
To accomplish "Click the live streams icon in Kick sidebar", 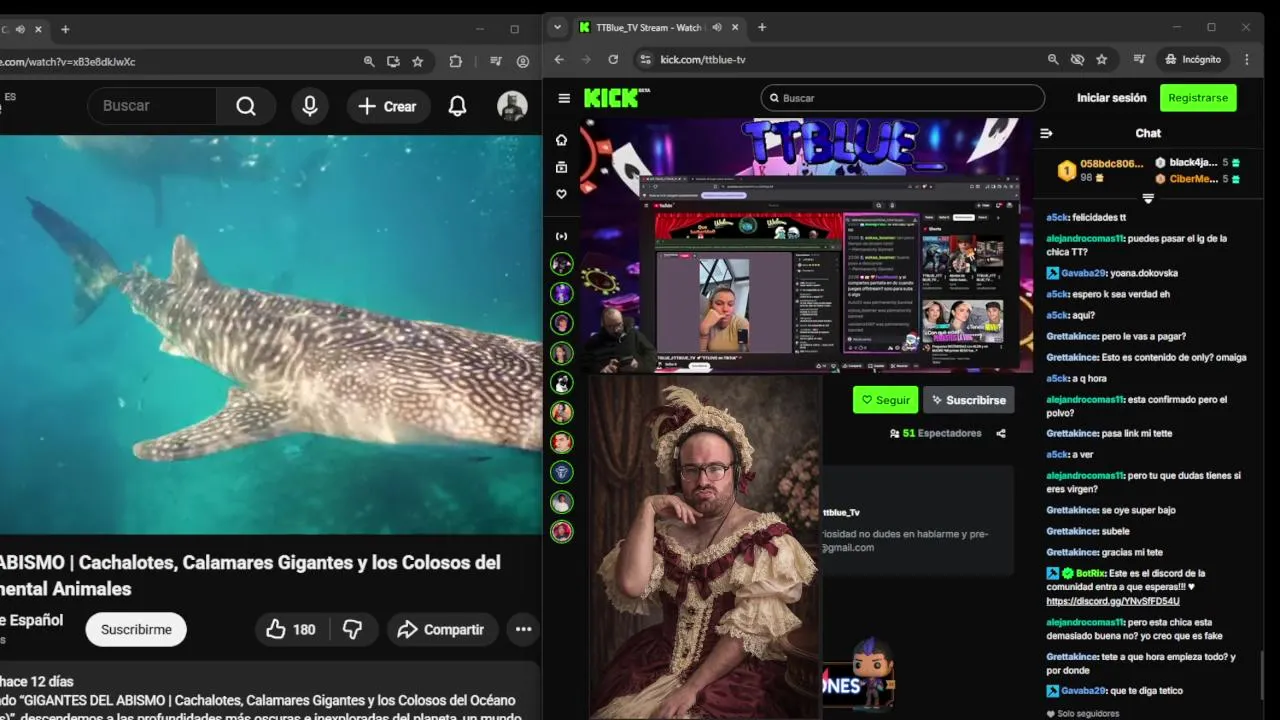I will [x=561, y=236].
